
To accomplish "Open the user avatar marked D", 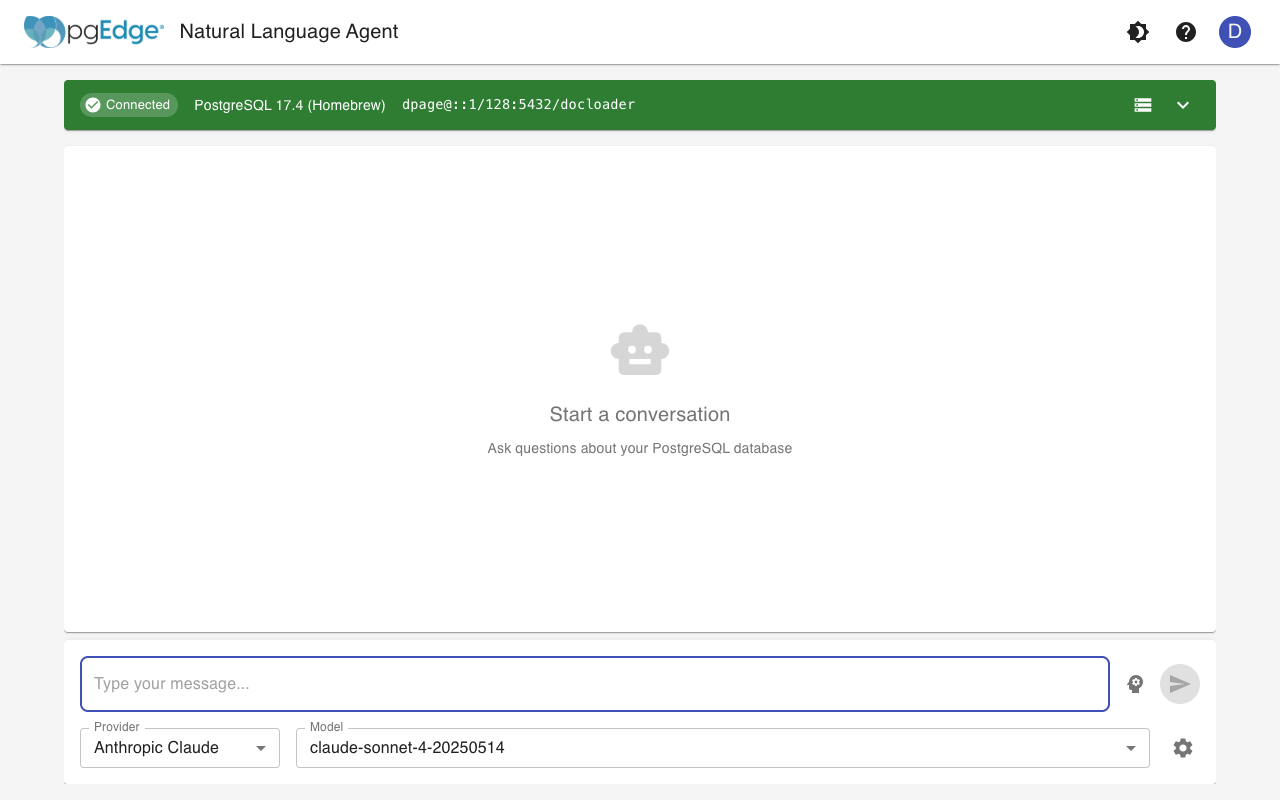I will point(1235,31).
